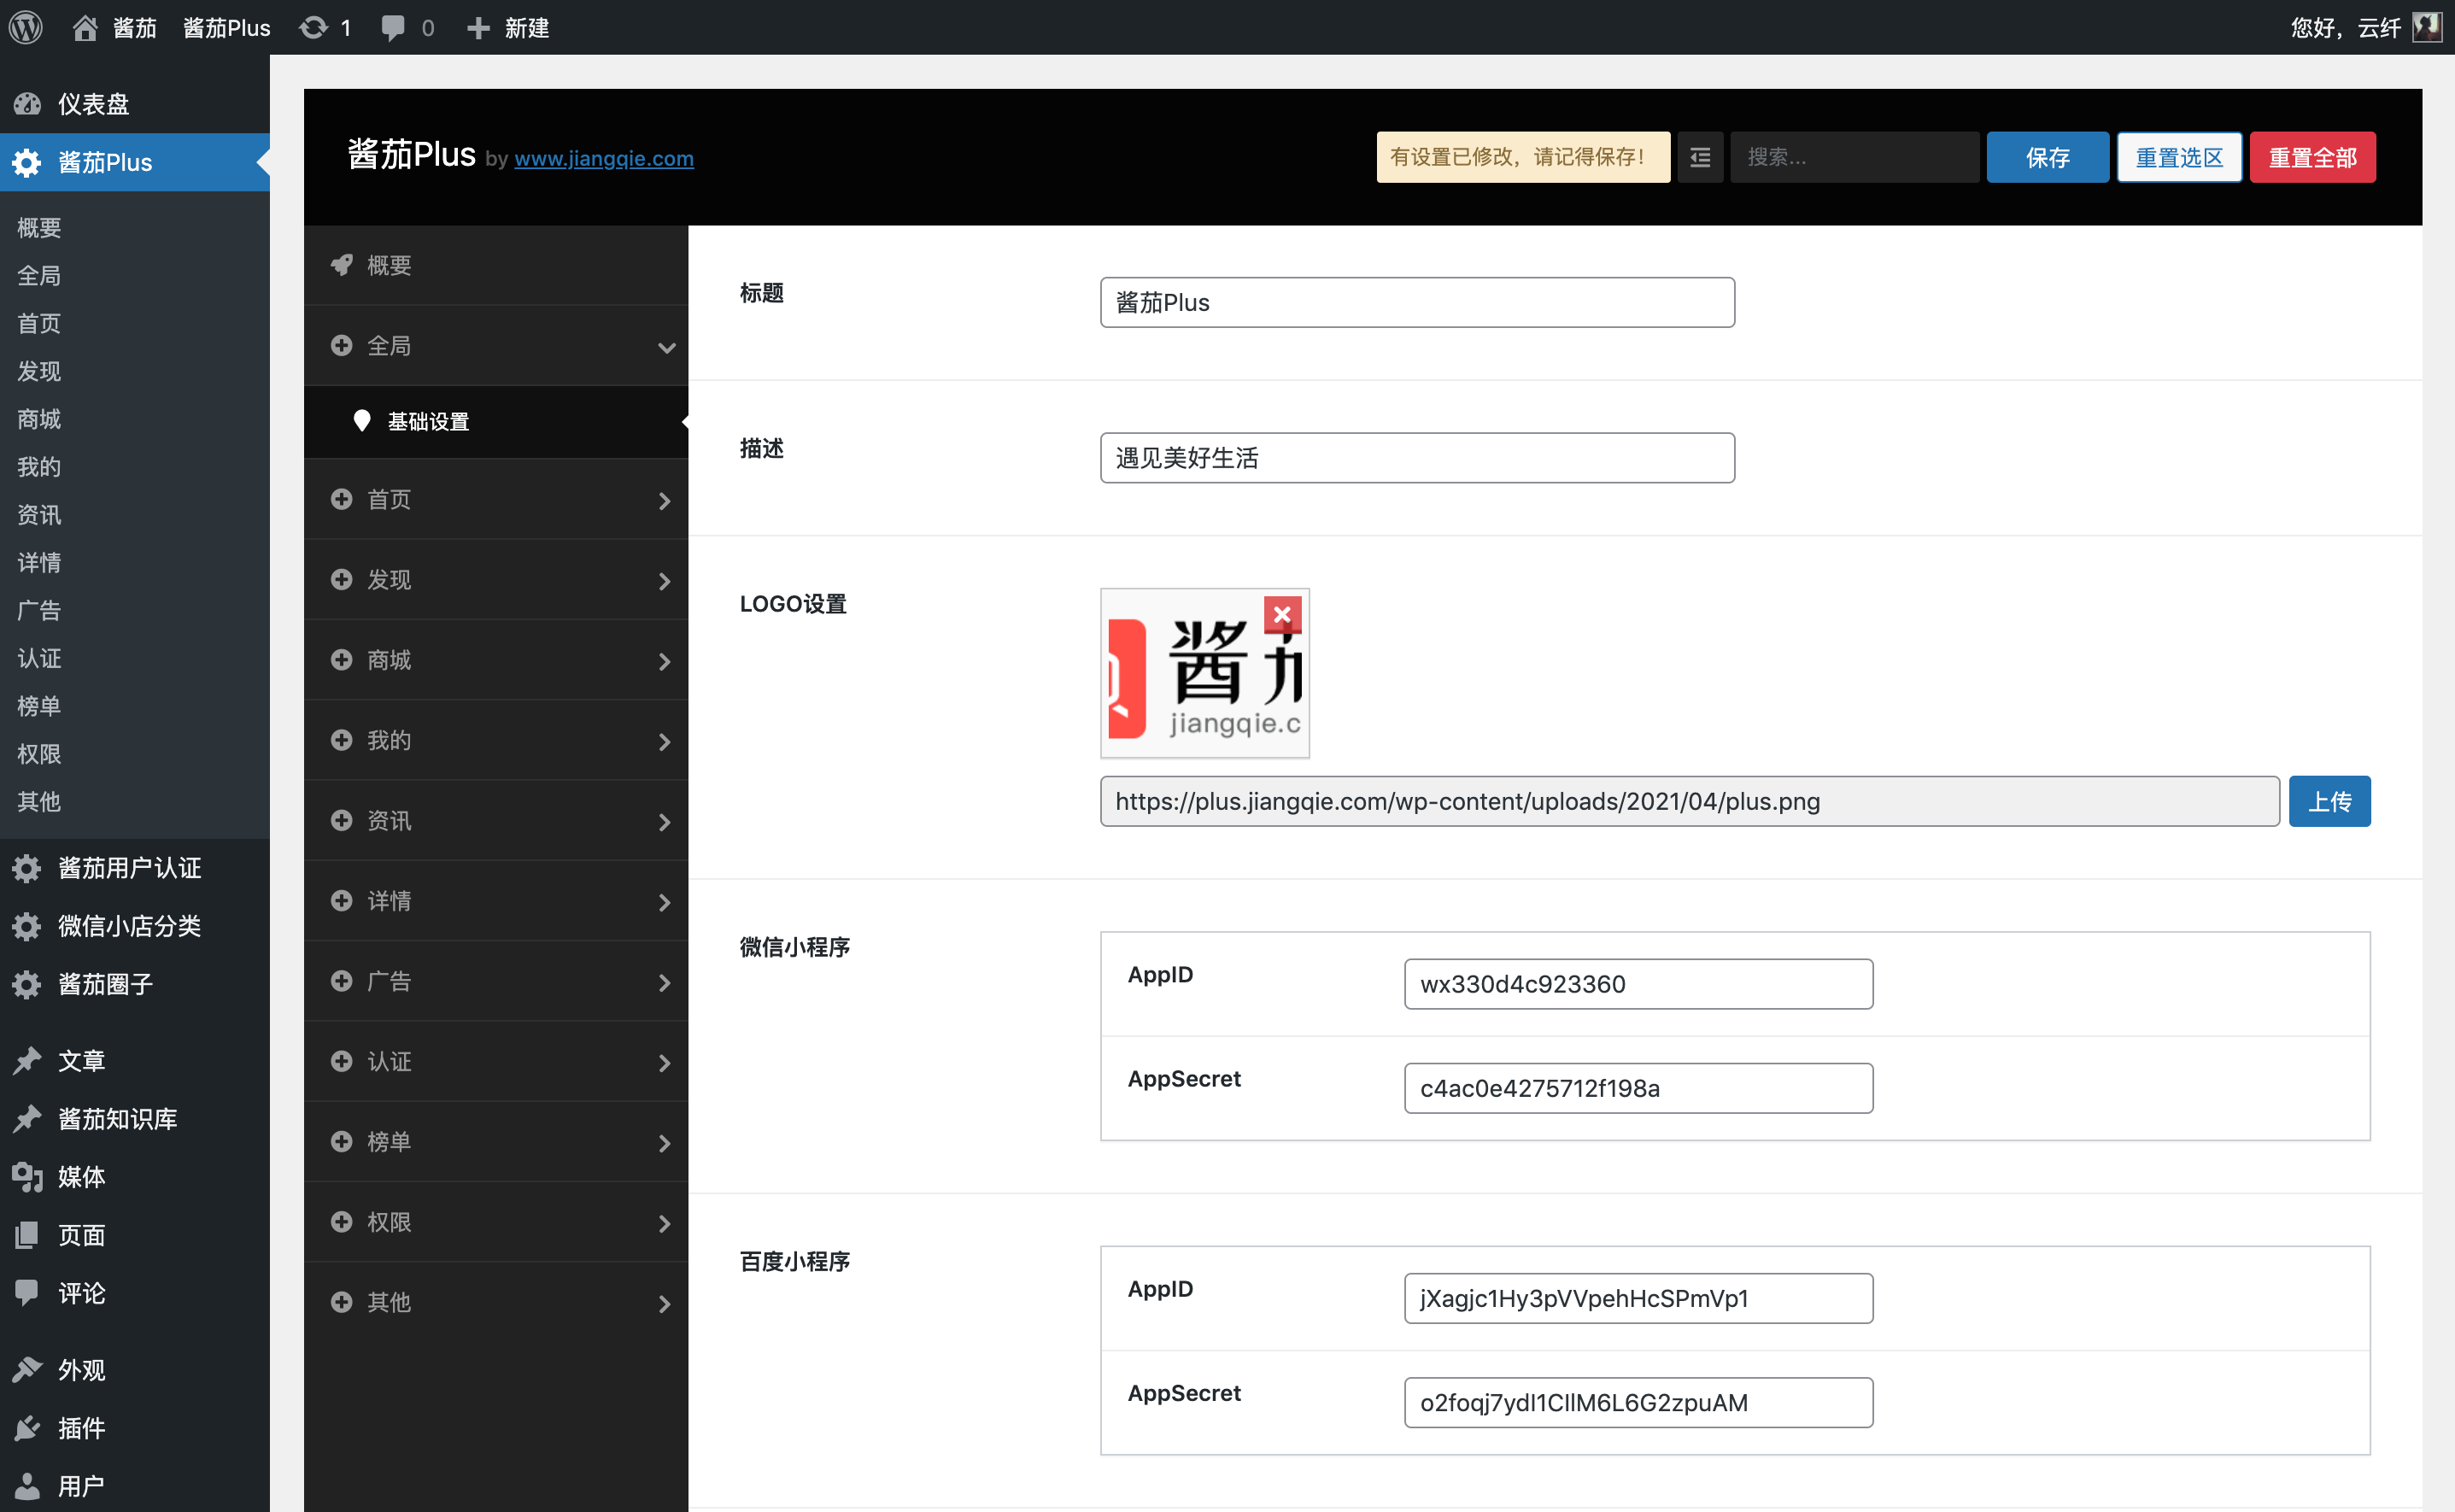The width and height of the screenshot is (2455, 1512).
Task: Open the comments bubble icon showing 0
Action: (x=393, y=27)
